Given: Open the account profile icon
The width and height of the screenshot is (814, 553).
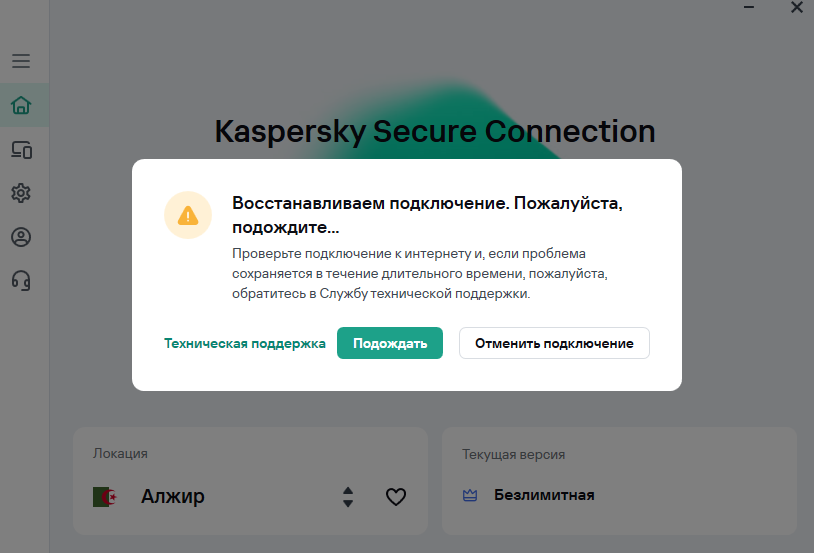Looking at the screenshot, I should 21,237.
